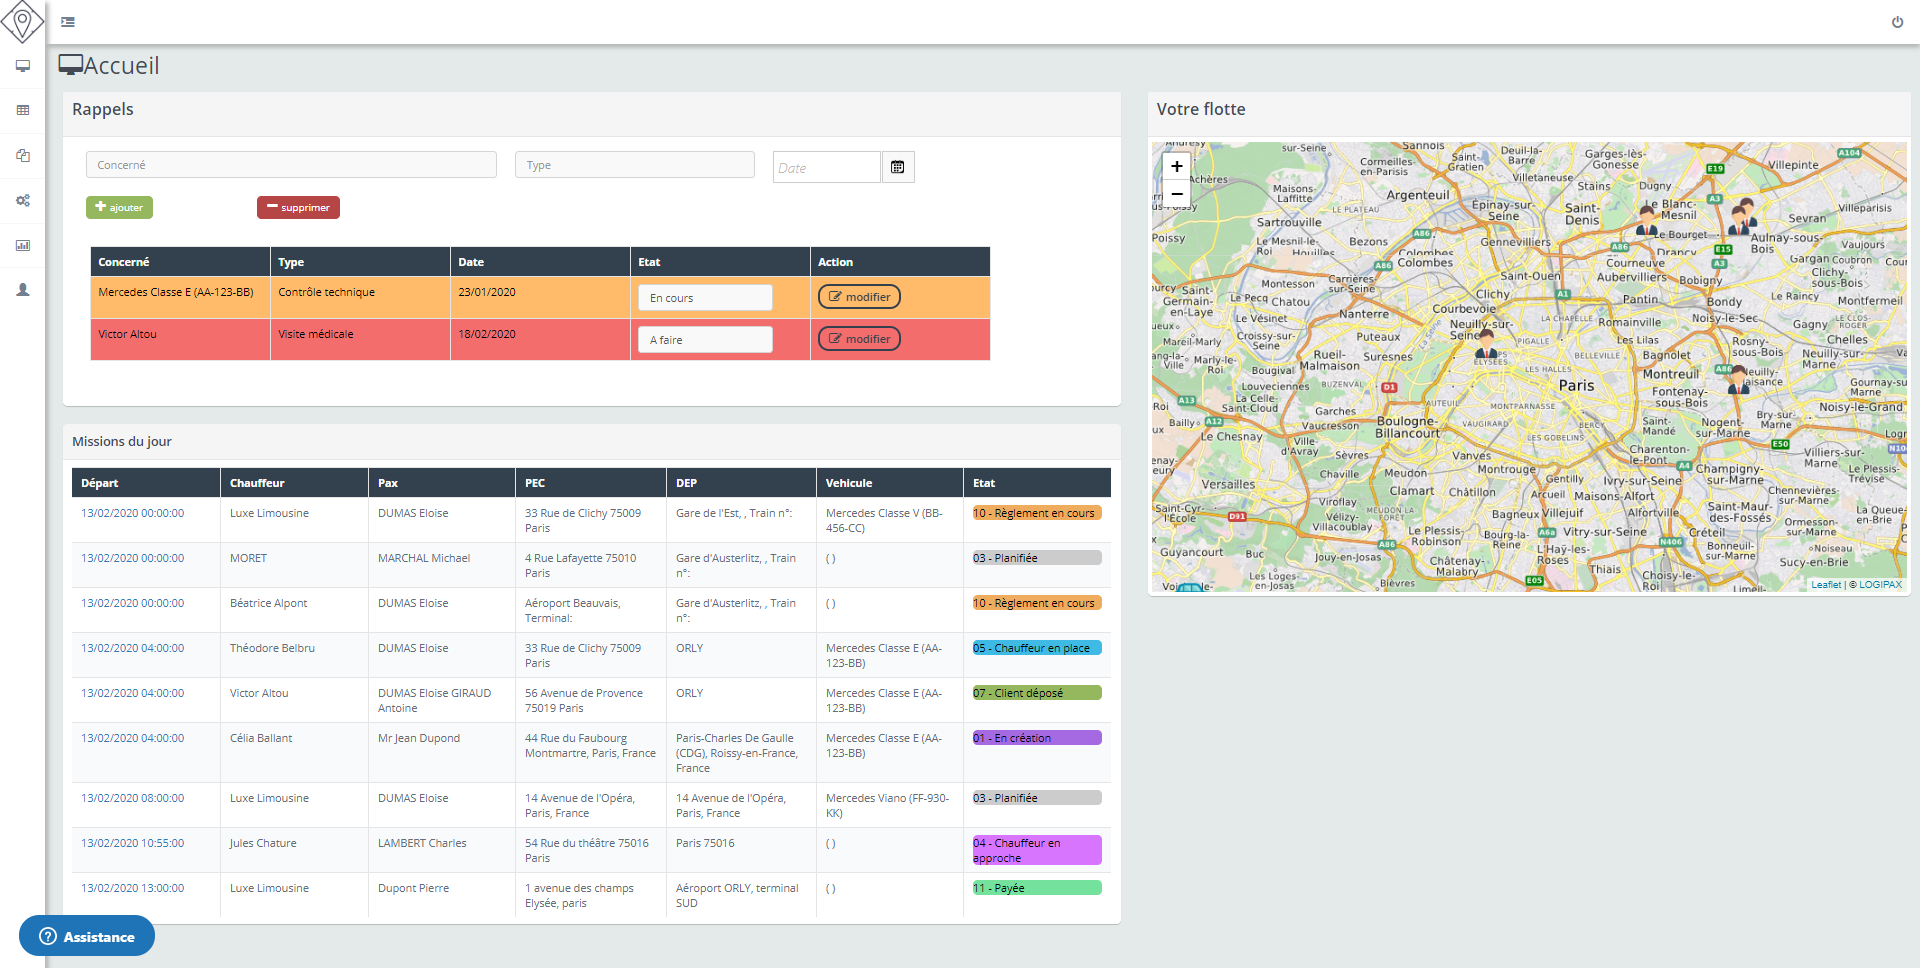Open the user profile sidebar icon
This screenshot has height=968, width=1920.
(x=22, y=290)
